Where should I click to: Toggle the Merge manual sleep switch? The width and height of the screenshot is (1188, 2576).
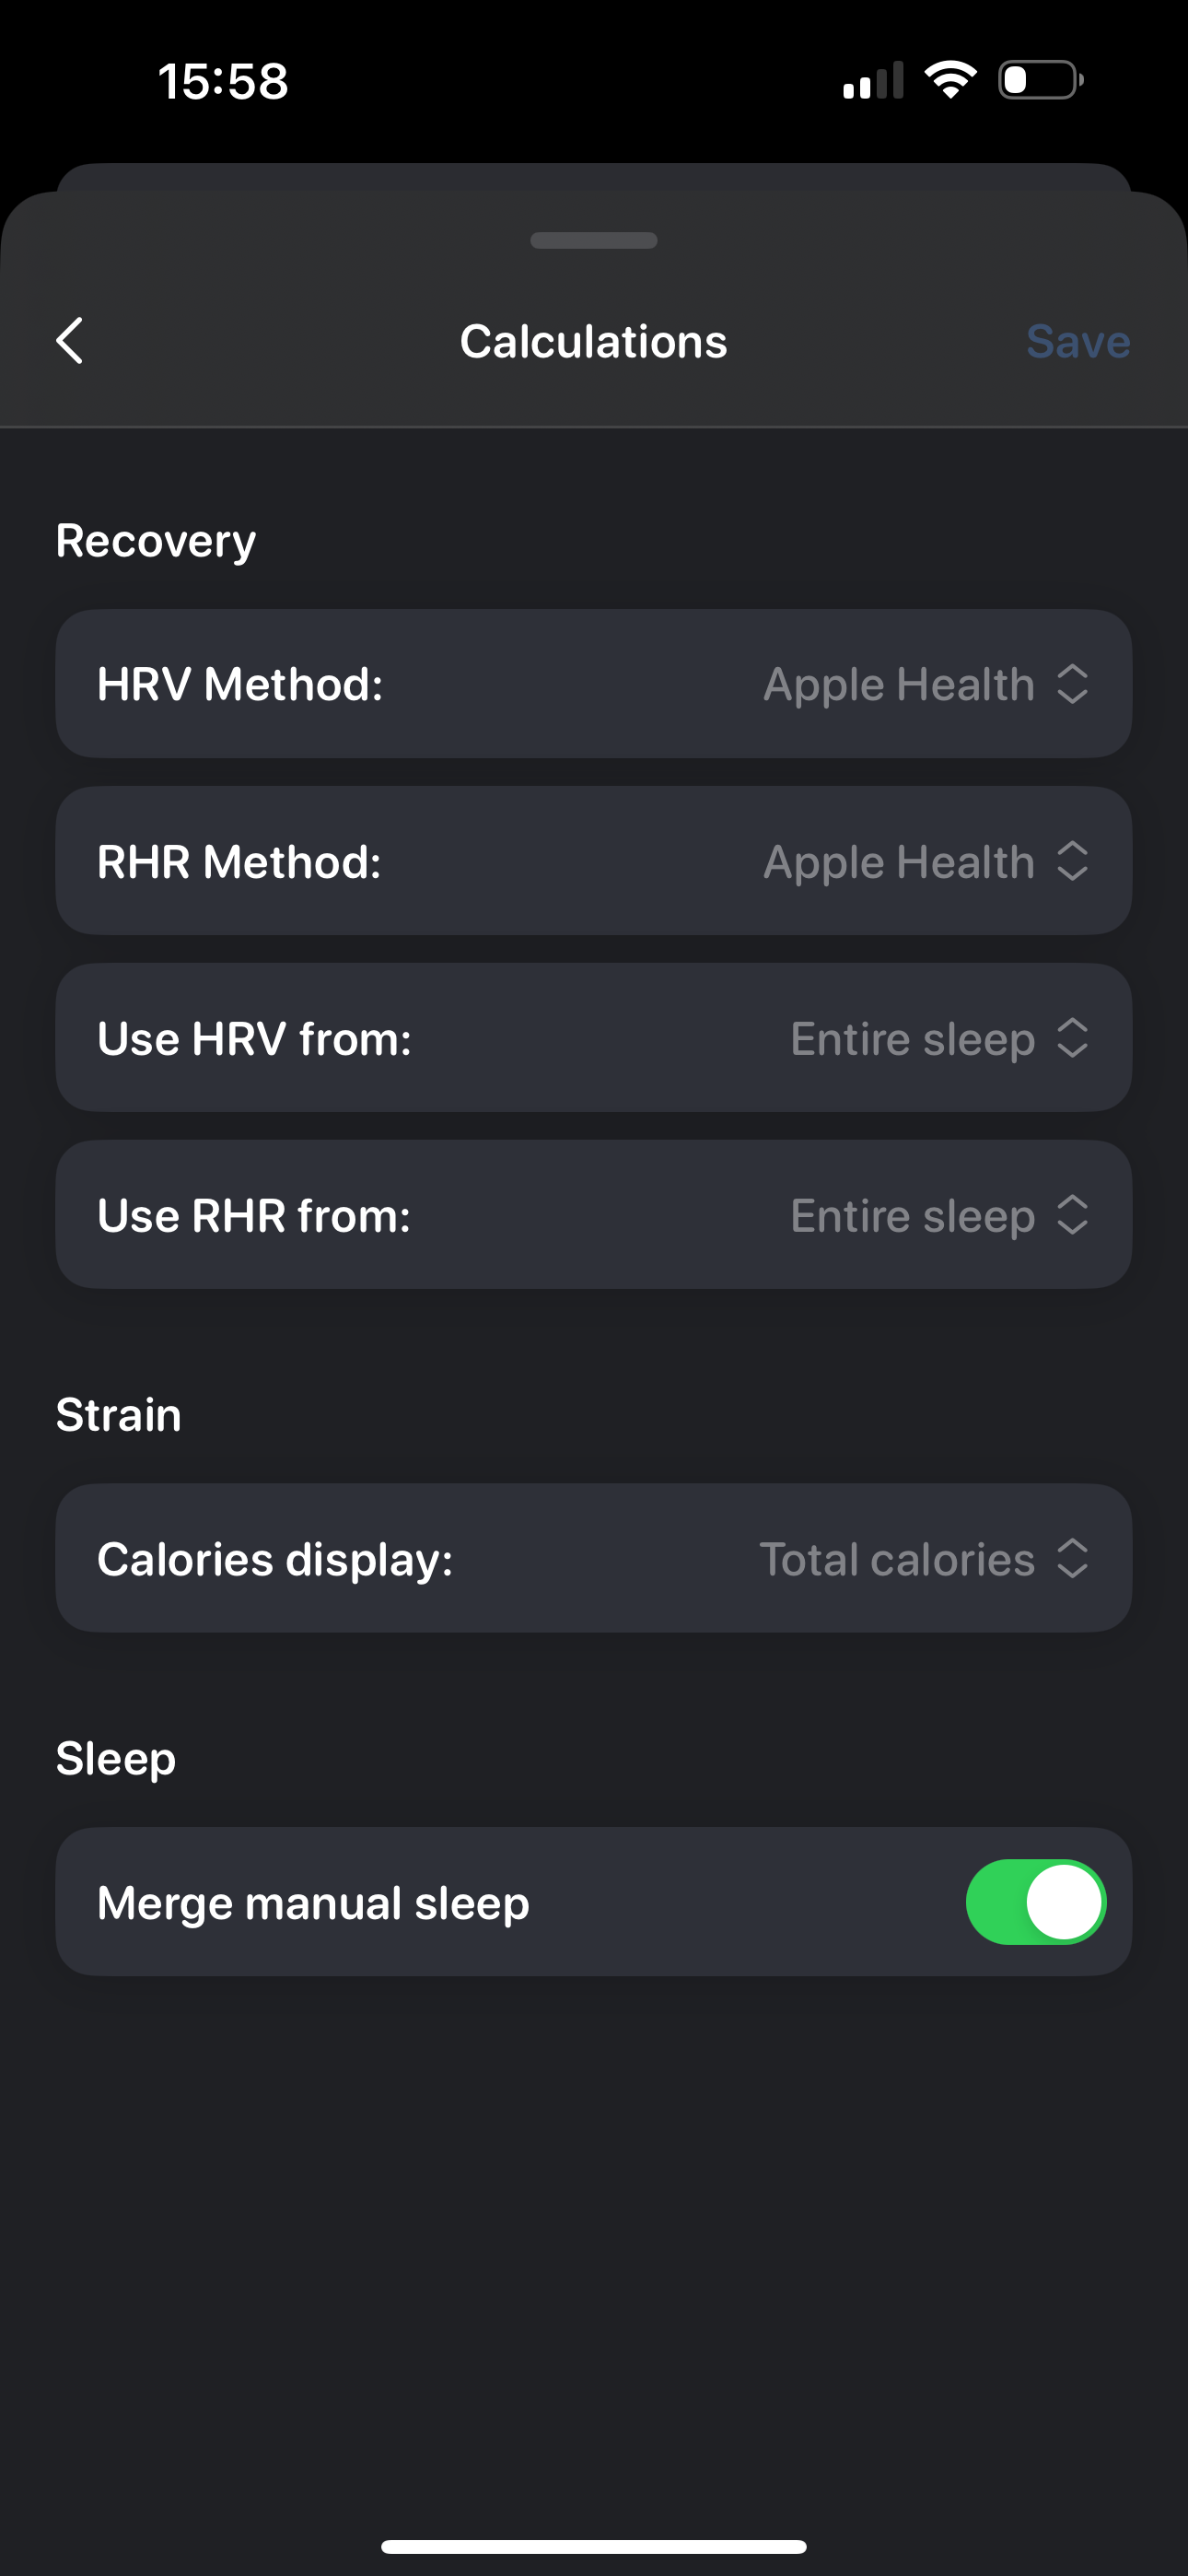point(1035,1902)
